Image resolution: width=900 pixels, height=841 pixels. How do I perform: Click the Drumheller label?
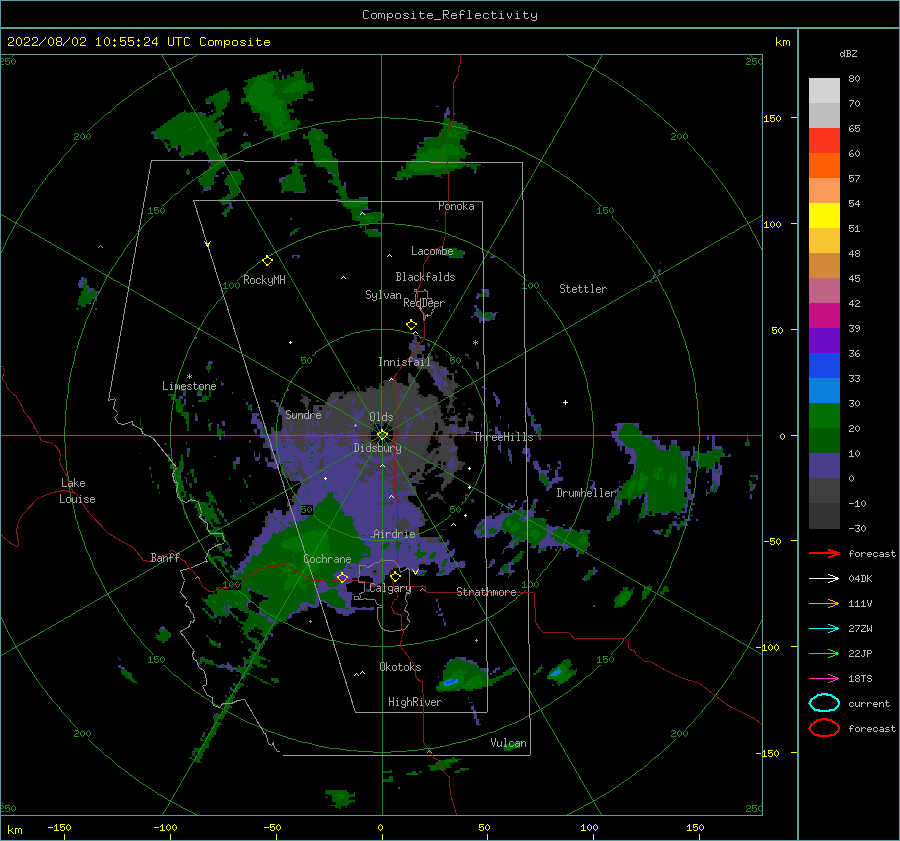click(586, 493)
